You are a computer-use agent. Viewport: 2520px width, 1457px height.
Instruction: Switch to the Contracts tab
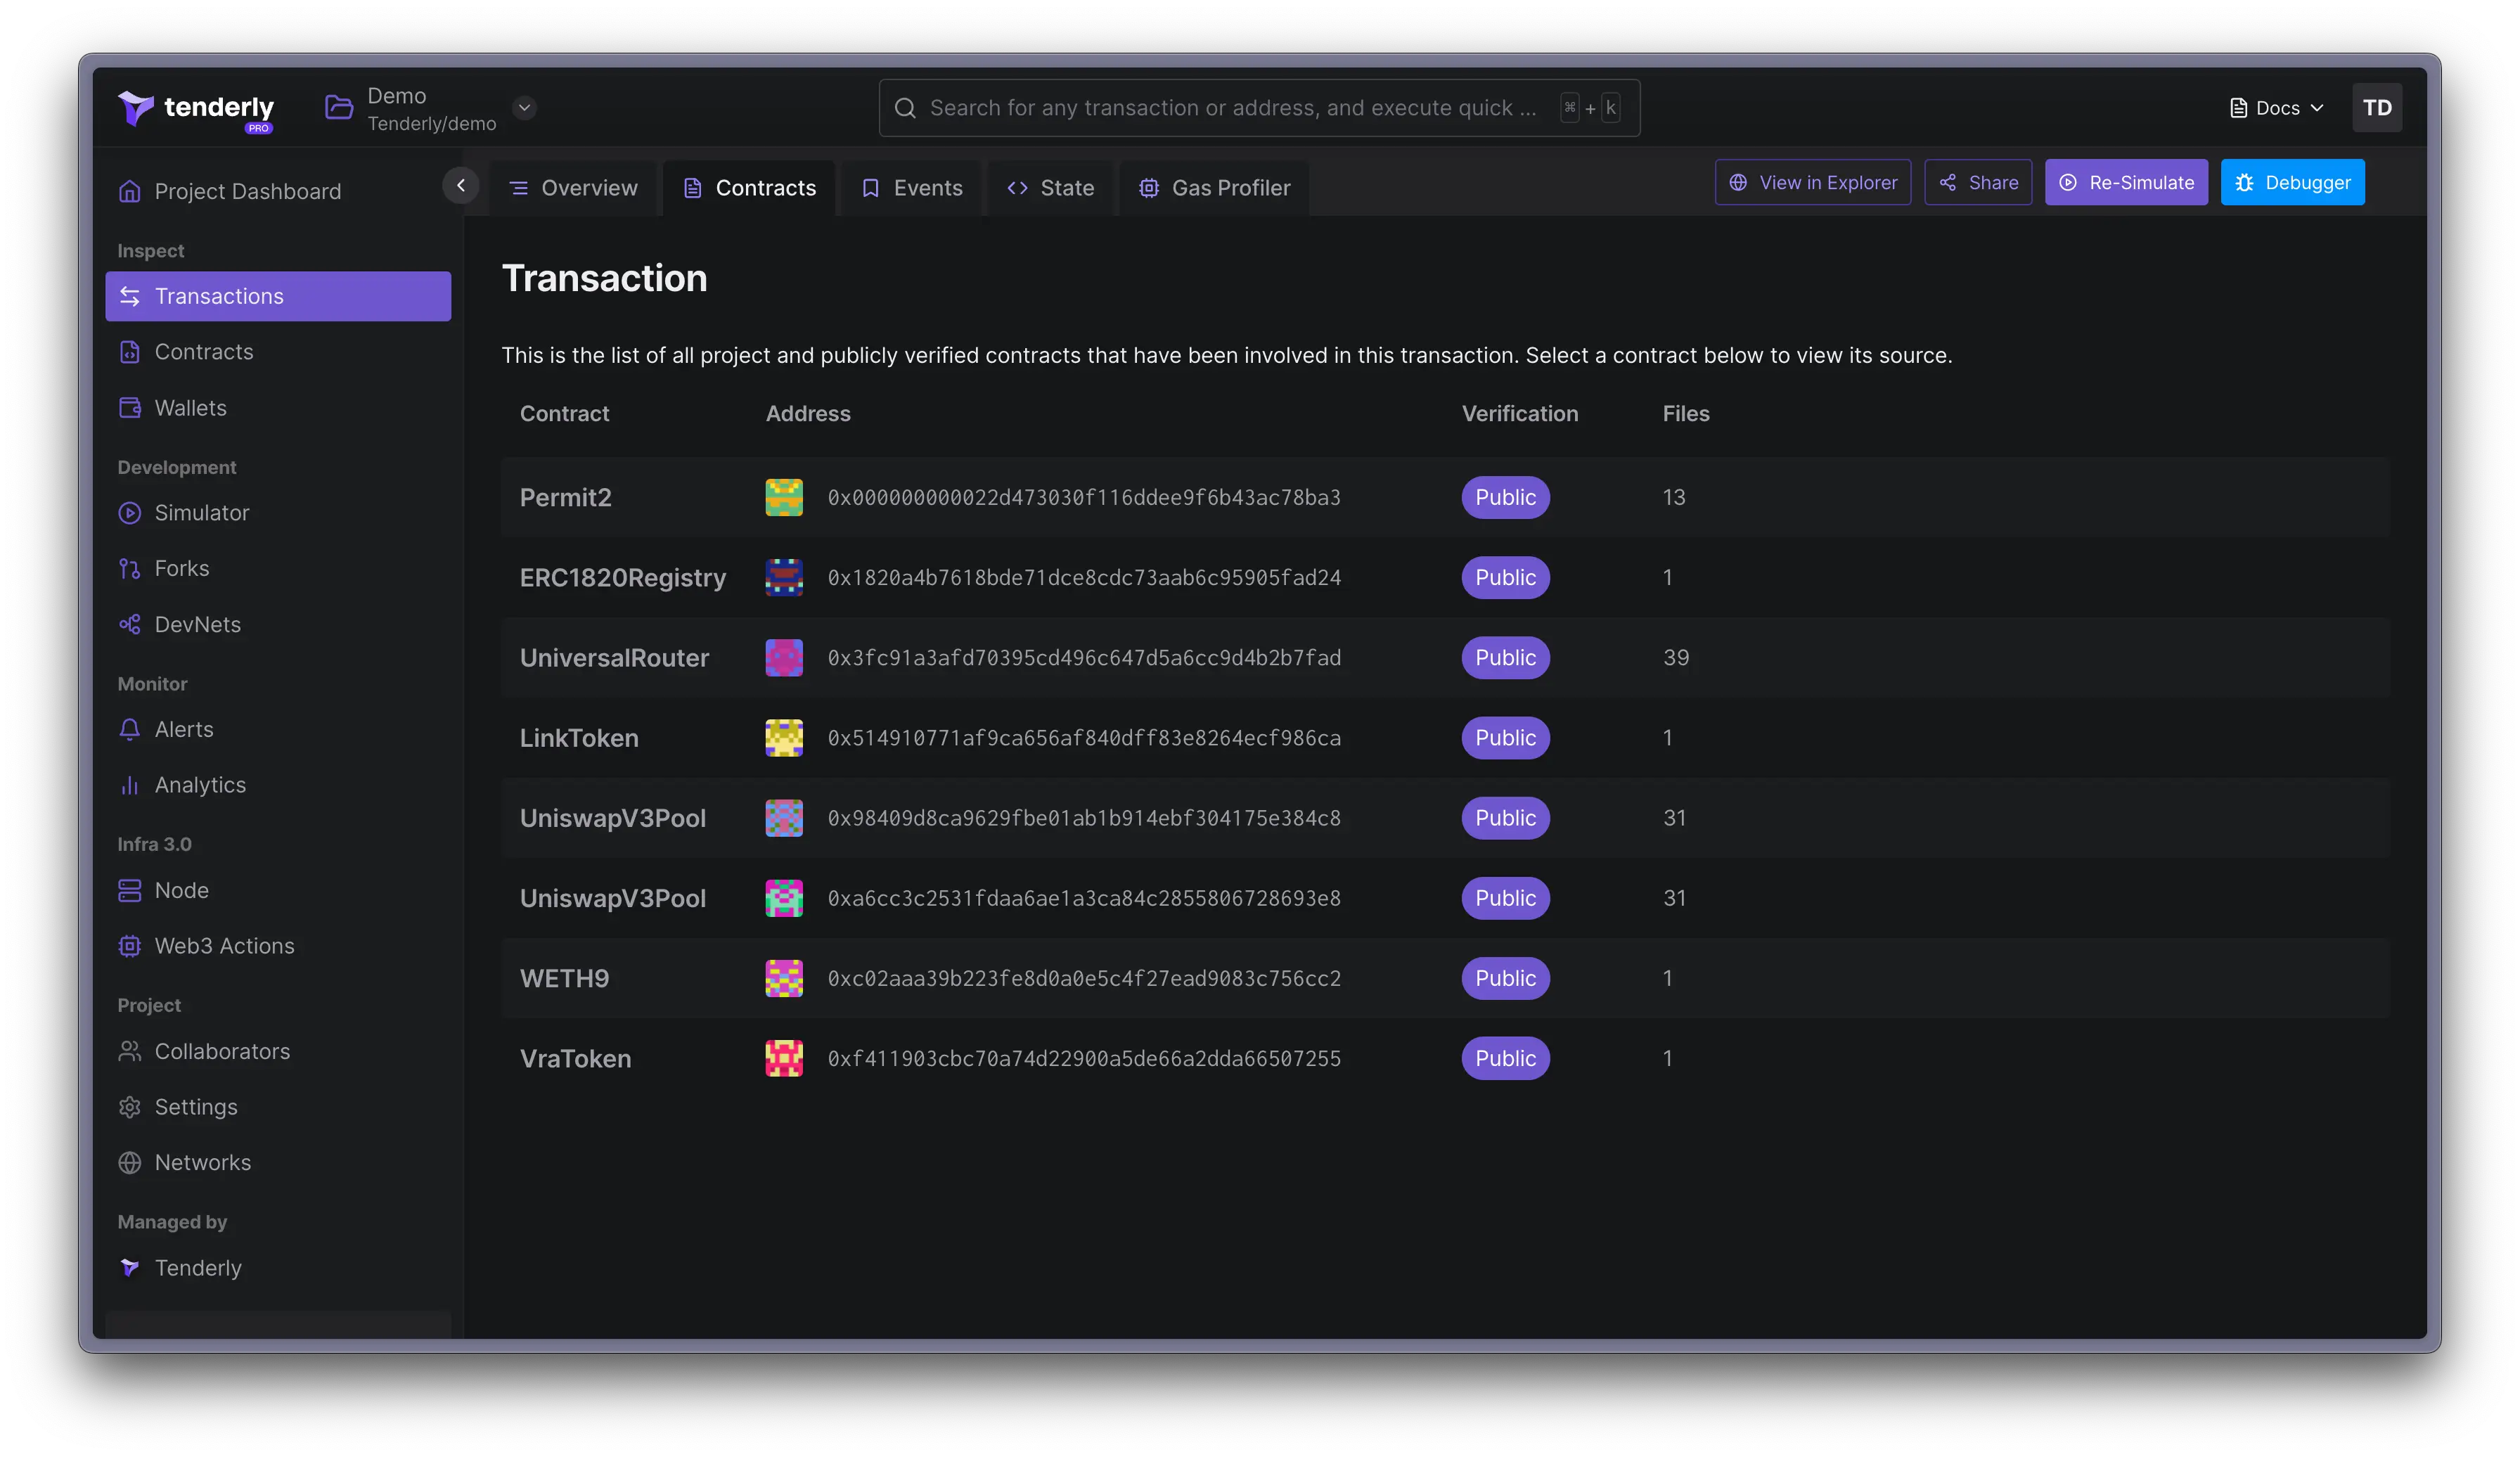(749, 188)
